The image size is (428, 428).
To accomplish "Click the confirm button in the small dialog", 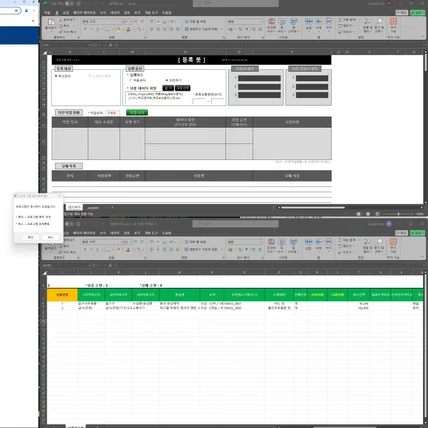I will coord(30,237).
